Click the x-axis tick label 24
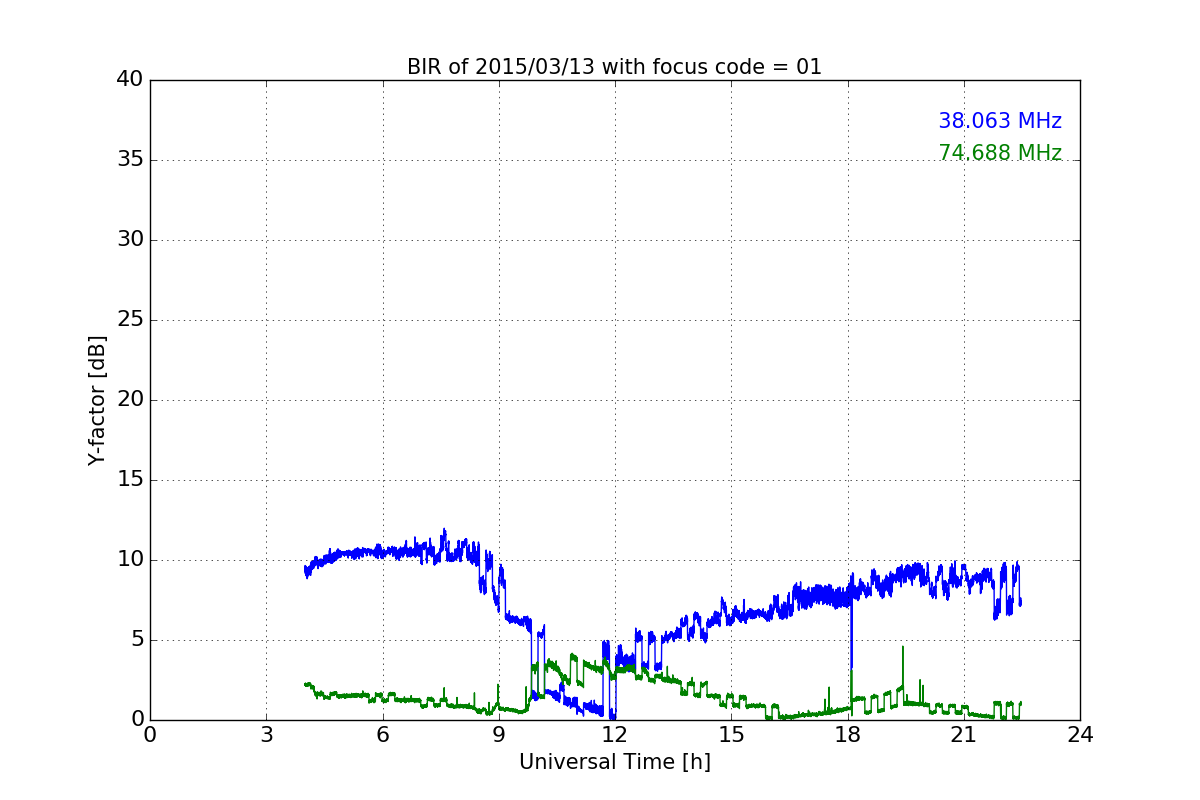This screenshot has width=1200, height=800. point(1080,734)
